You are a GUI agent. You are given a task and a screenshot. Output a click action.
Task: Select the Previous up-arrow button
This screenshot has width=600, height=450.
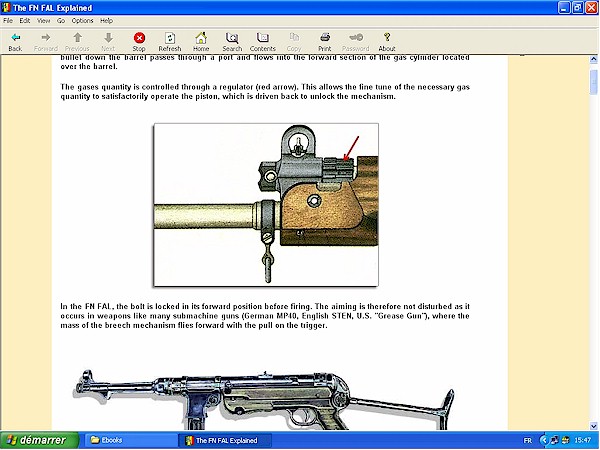pyautogui.click(x=77, y=42)
